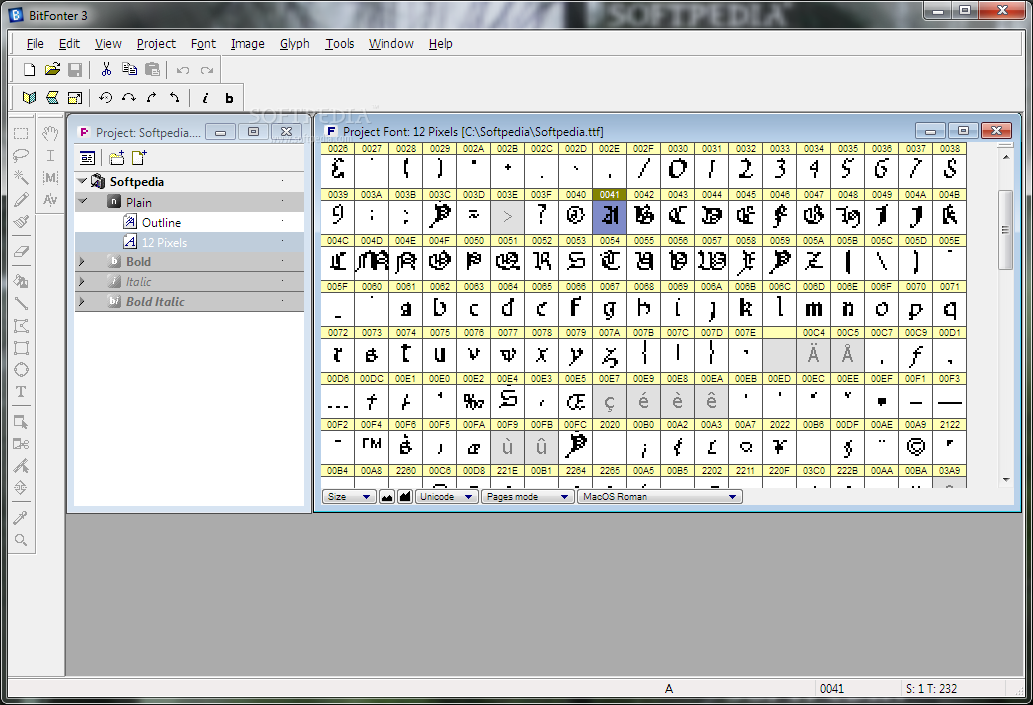Select the eraser tool
The height and width of the screenshot is (705, 1033).
point(21,252)
